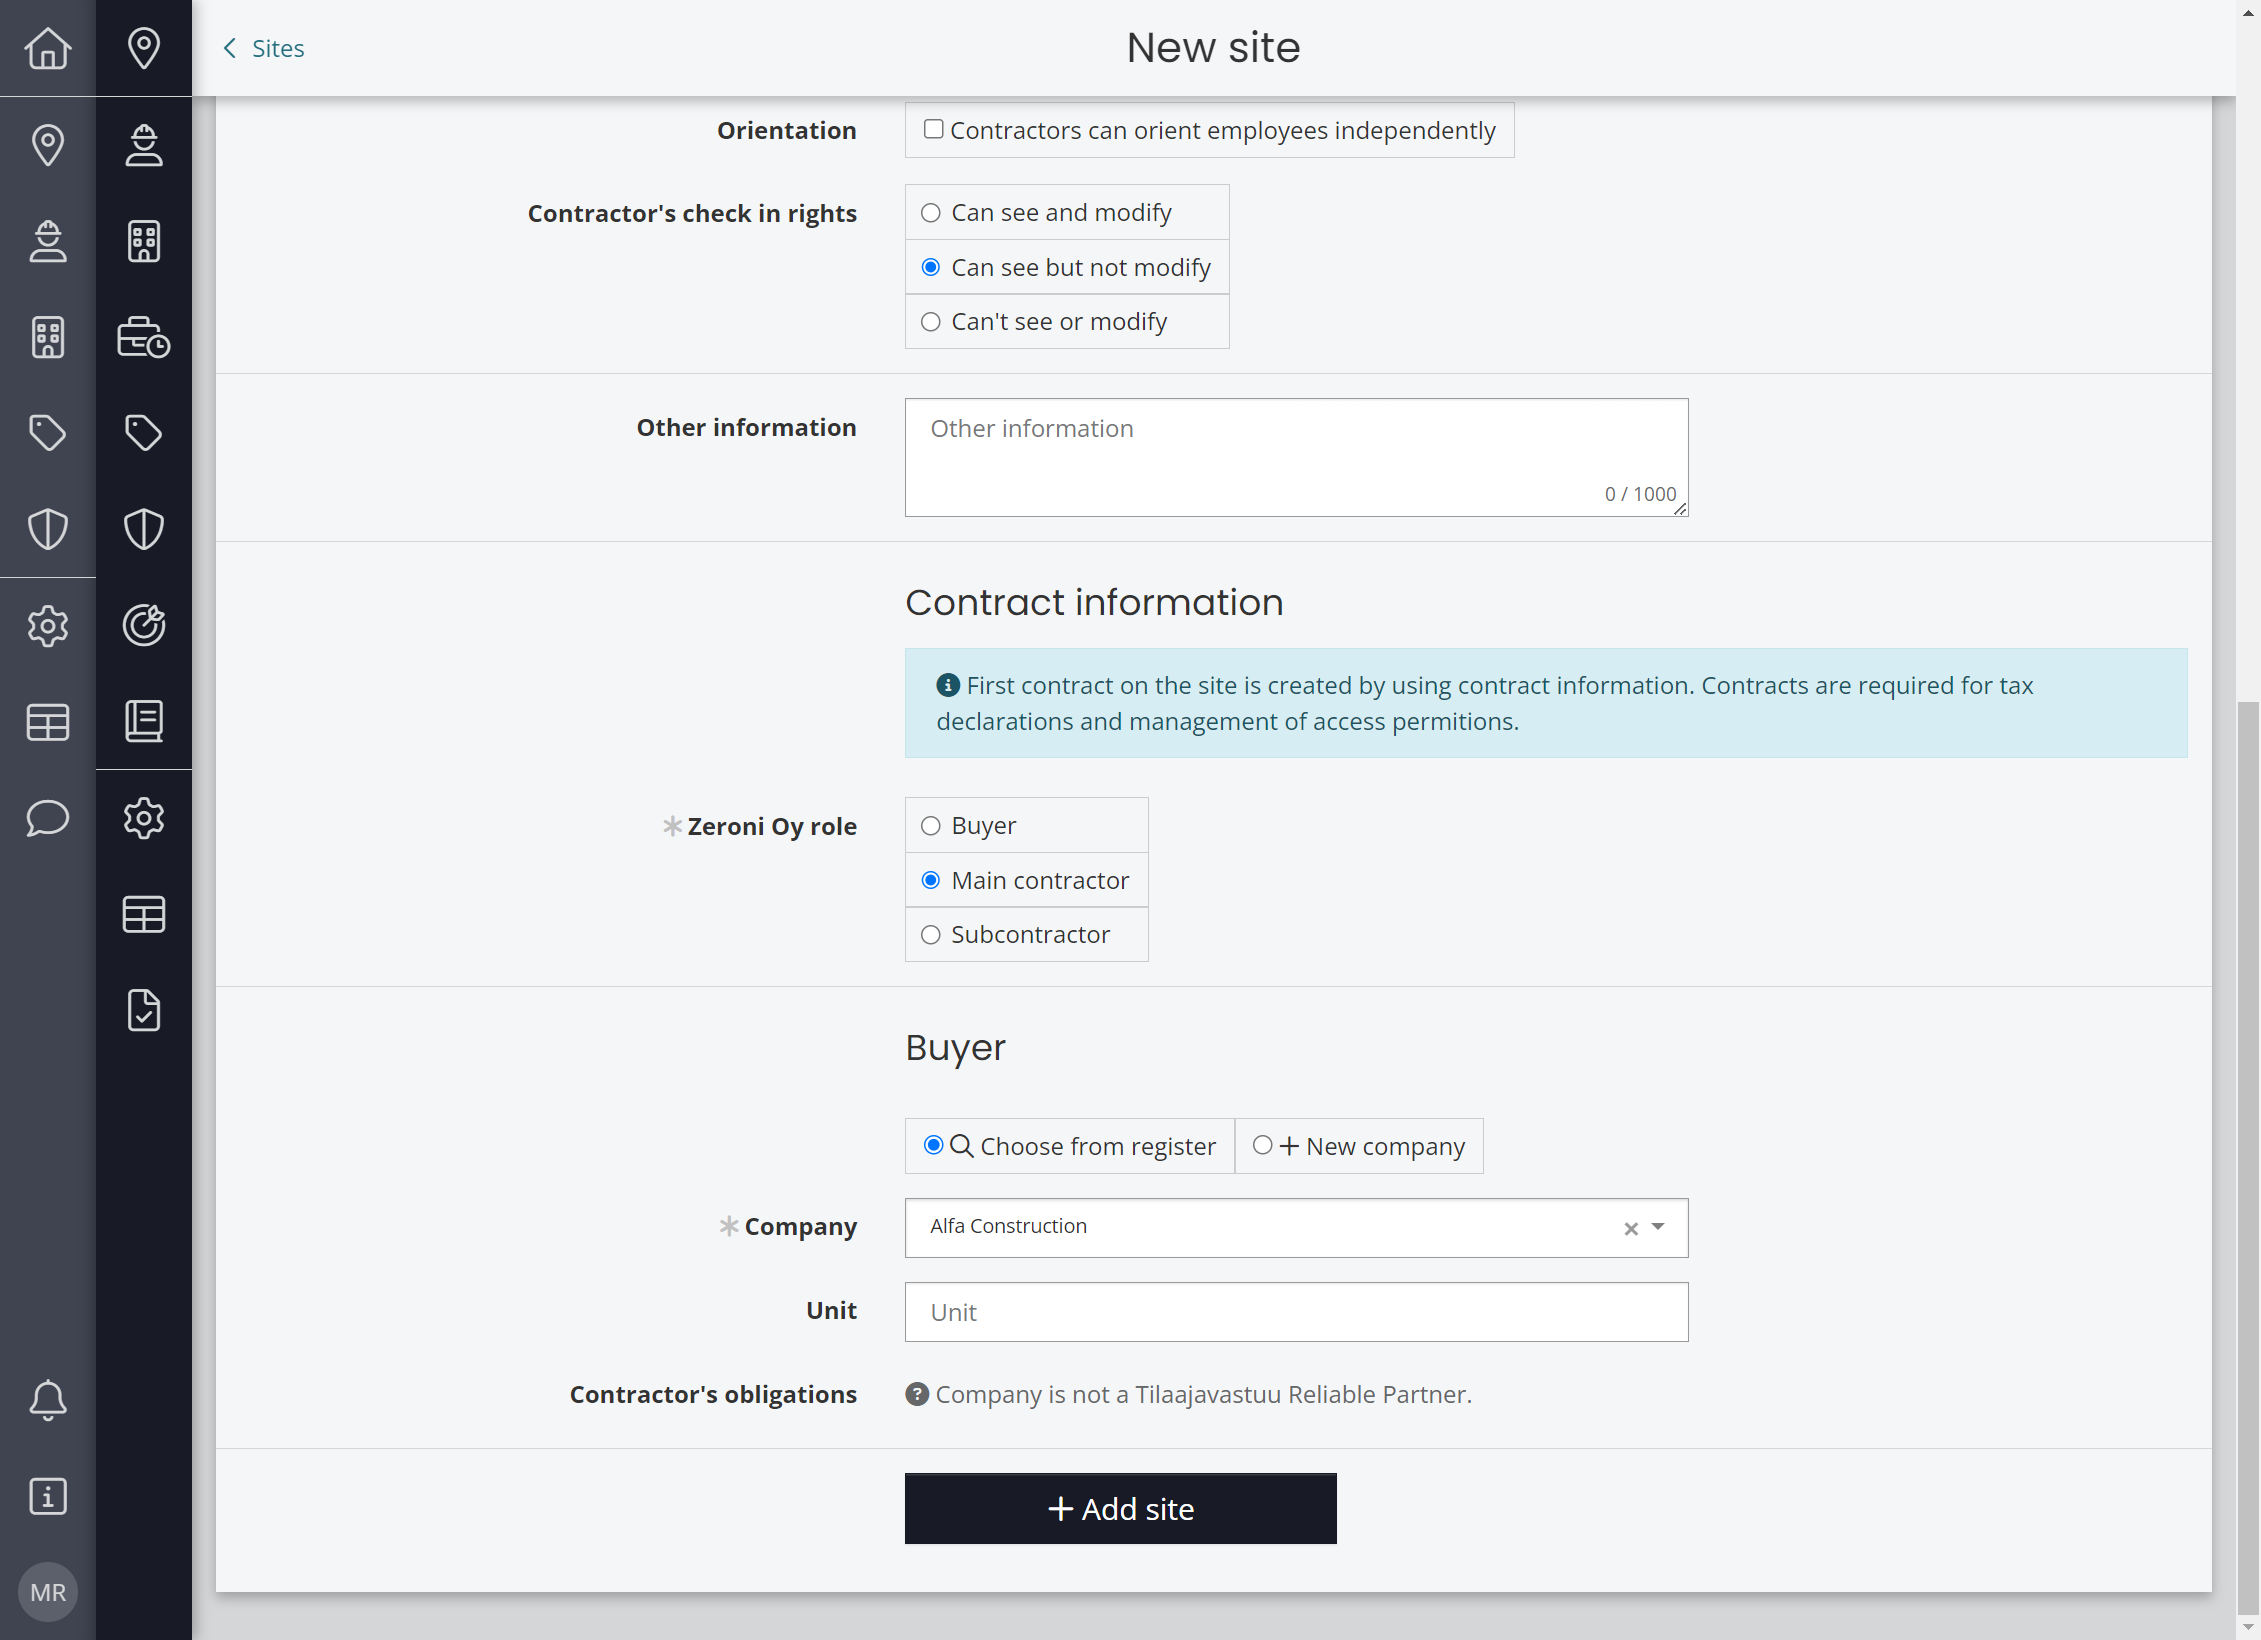Expand the Company dropdown arrow

(x=1658, y=1227)
